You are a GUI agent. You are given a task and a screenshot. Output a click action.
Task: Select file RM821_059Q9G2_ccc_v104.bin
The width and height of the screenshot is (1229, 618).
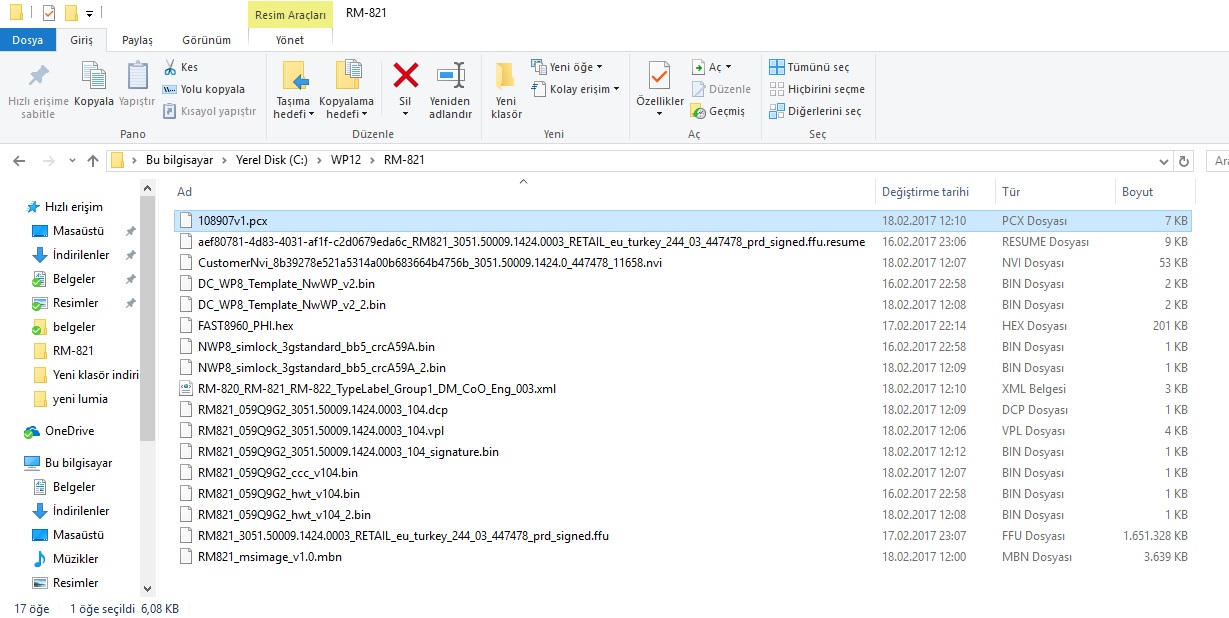click(x=683, y=472)
